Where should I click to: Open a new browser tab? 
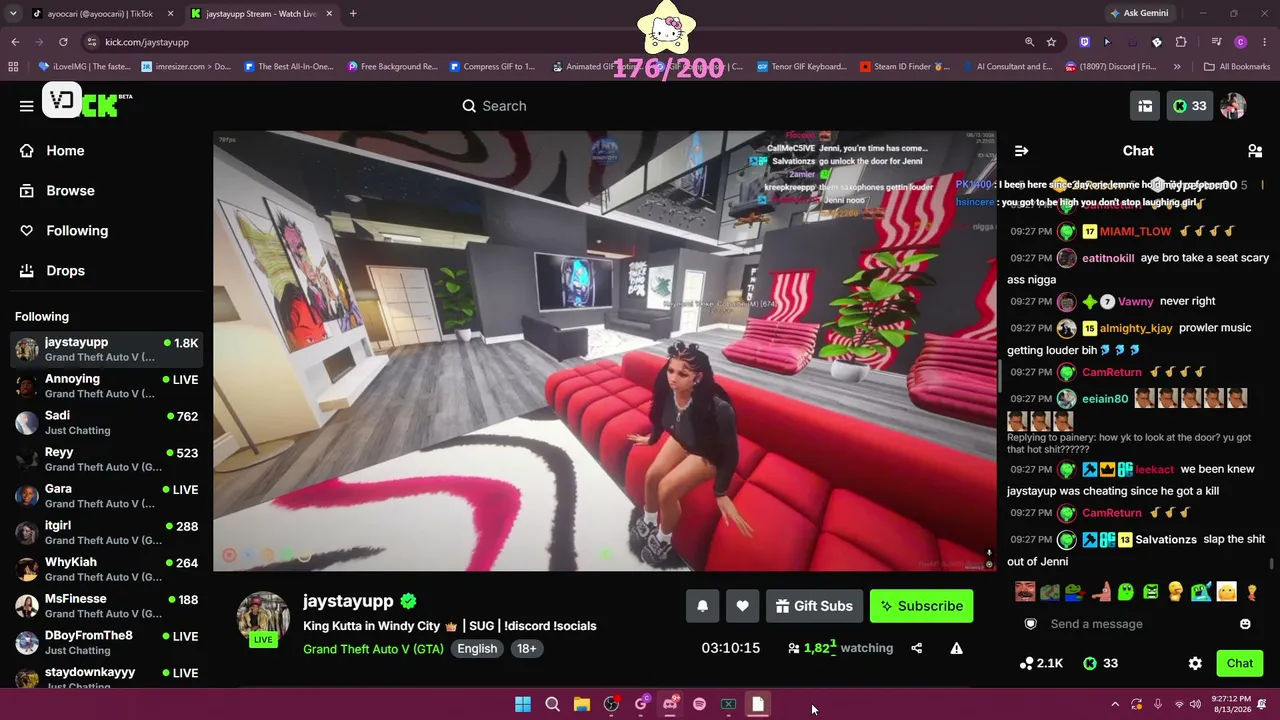click(x=353, y=14)
